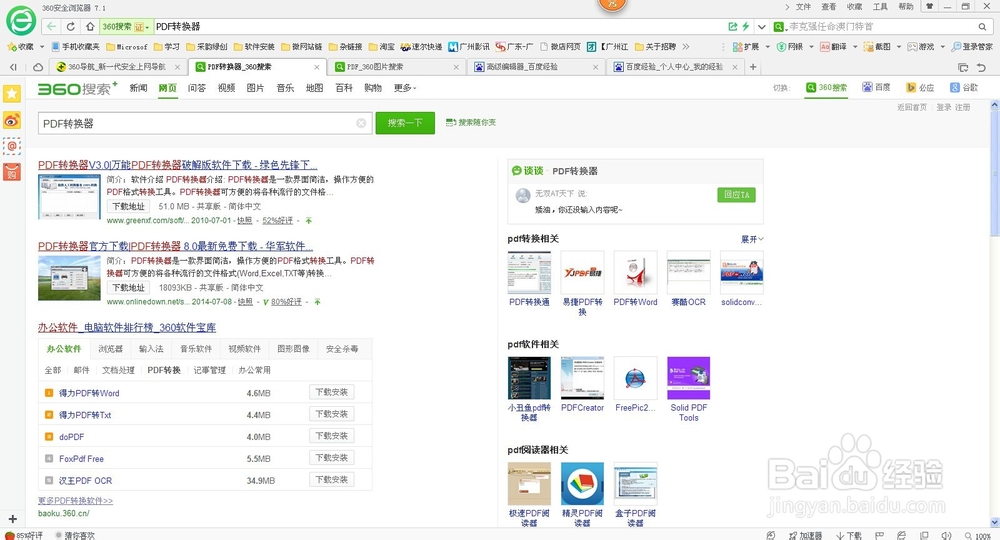This screenshot has width=1000, height=540.
Task: Close the PDF转换器_360搜索 tab
Action: coord(317,67)
